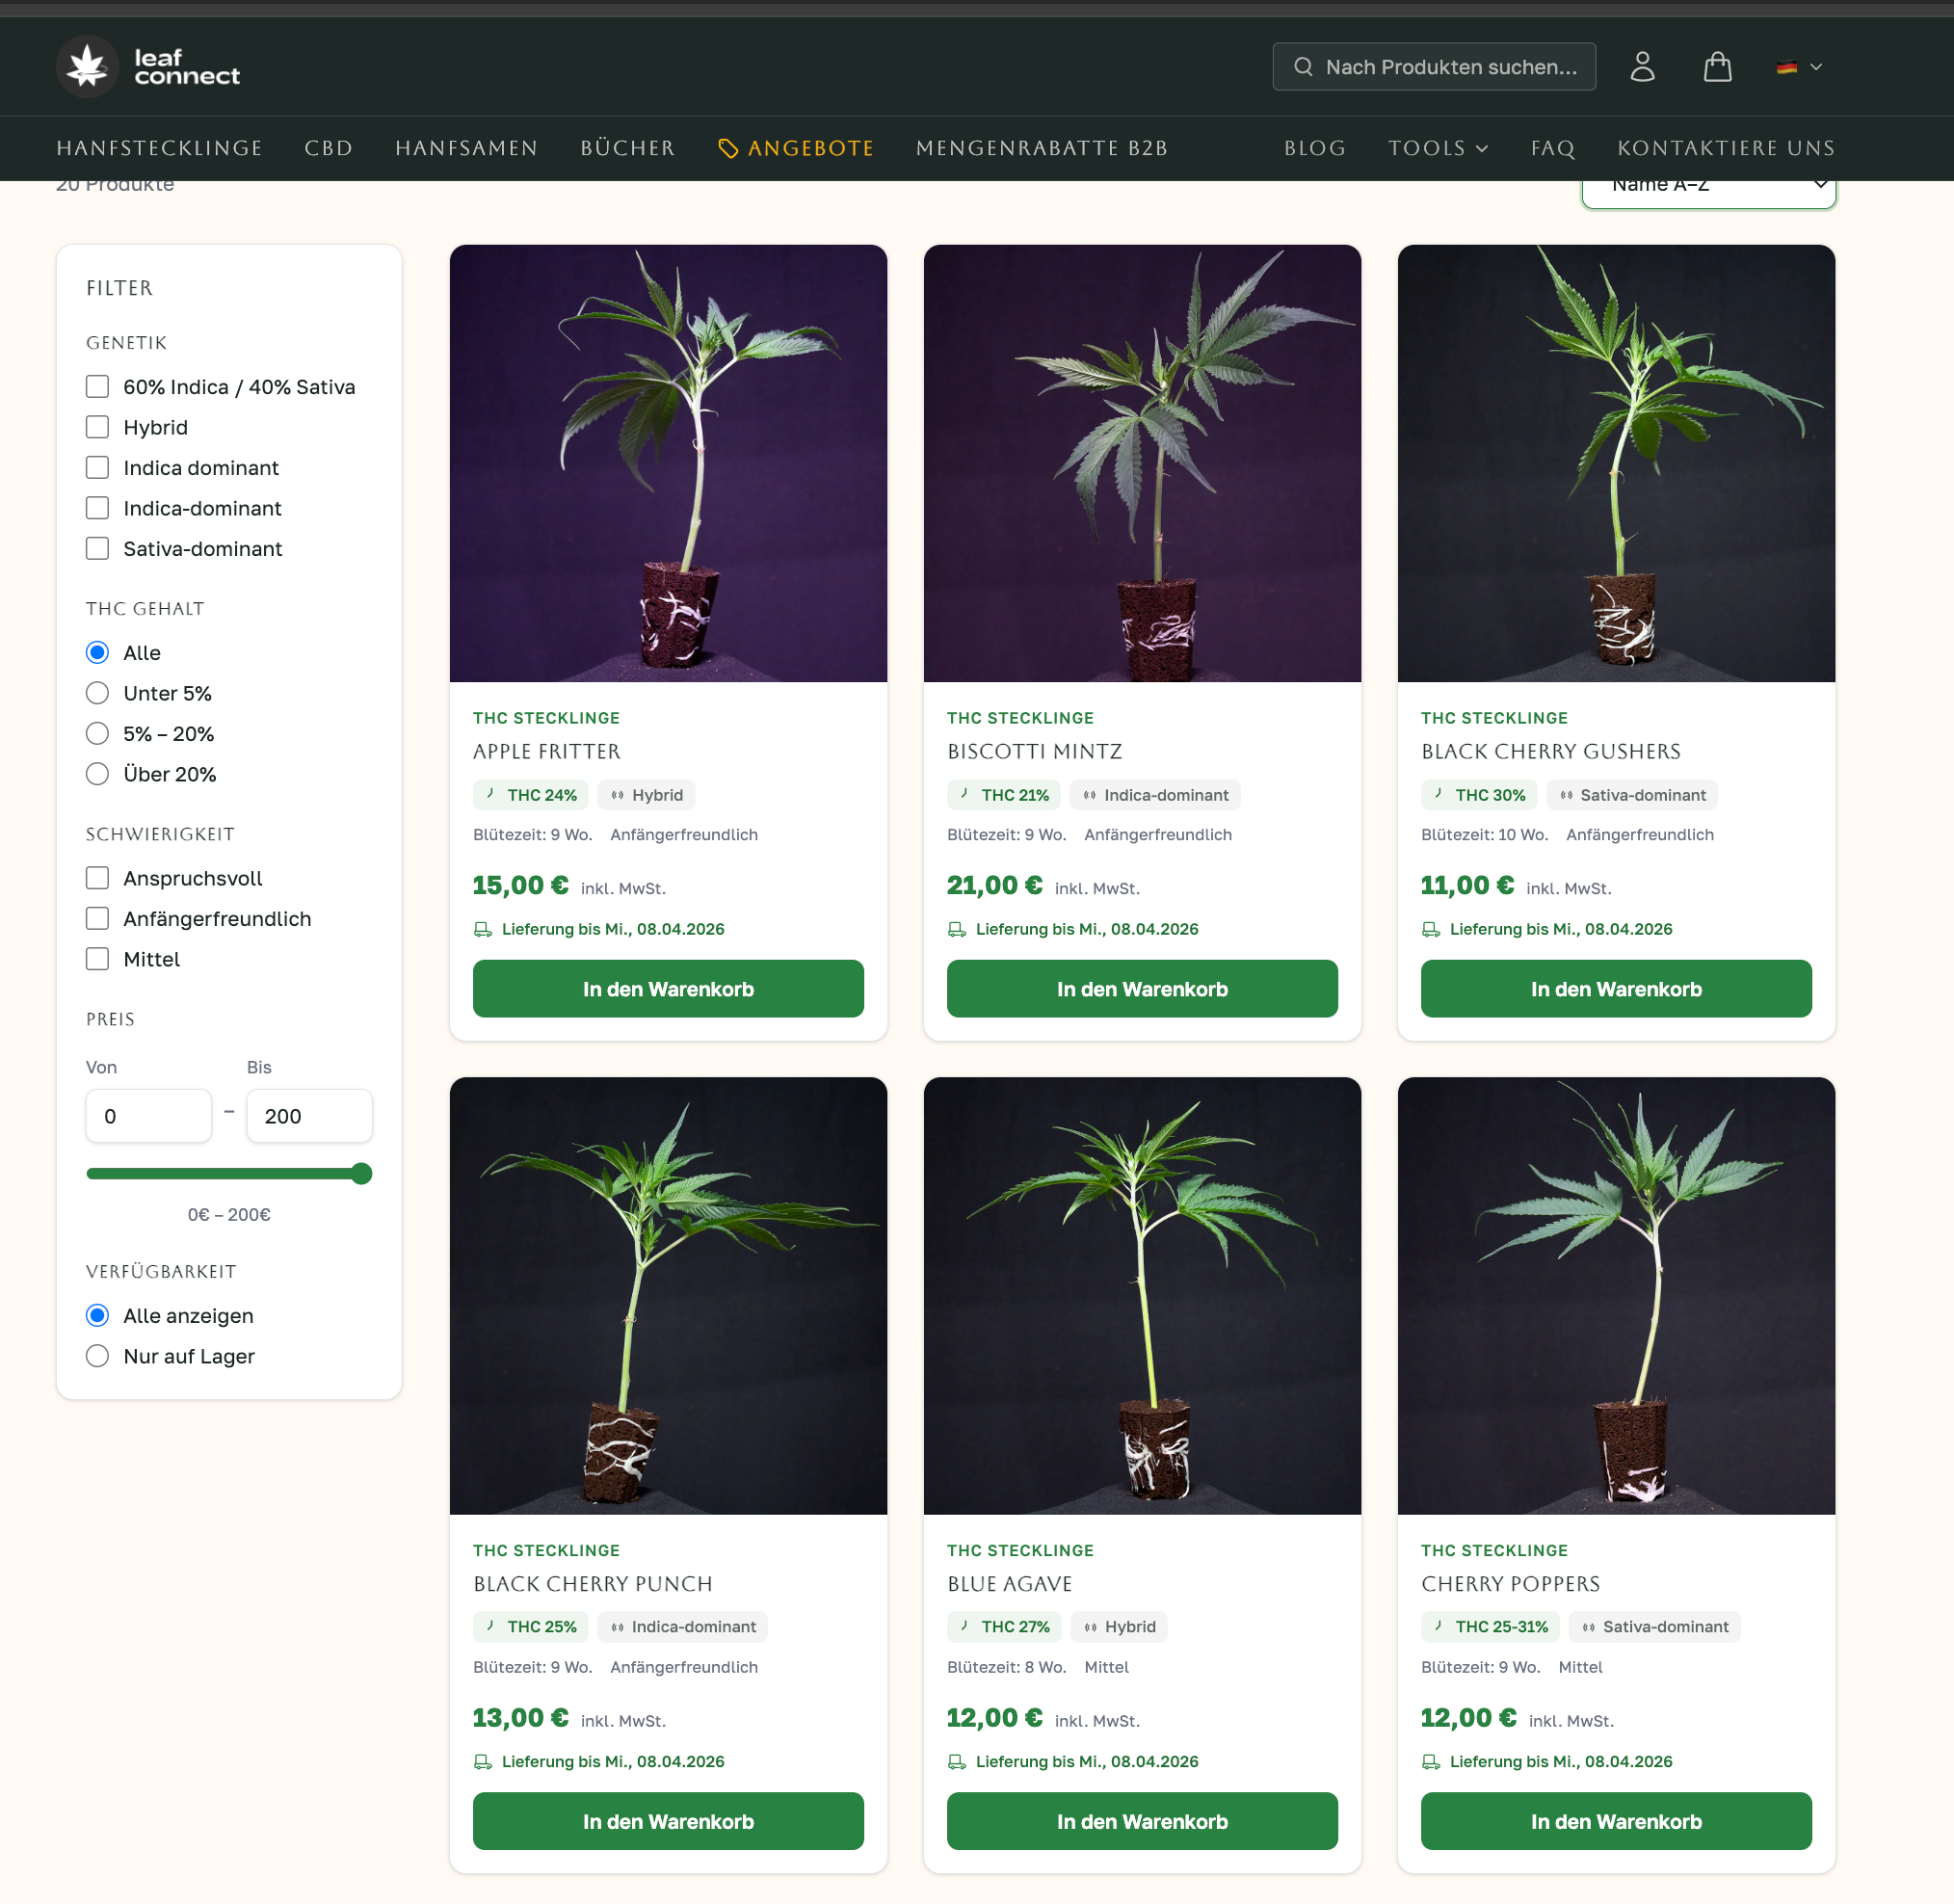Open KONTAKTIERE UNS
Screen dimensions: 1954x1904
coord(1726,147)
